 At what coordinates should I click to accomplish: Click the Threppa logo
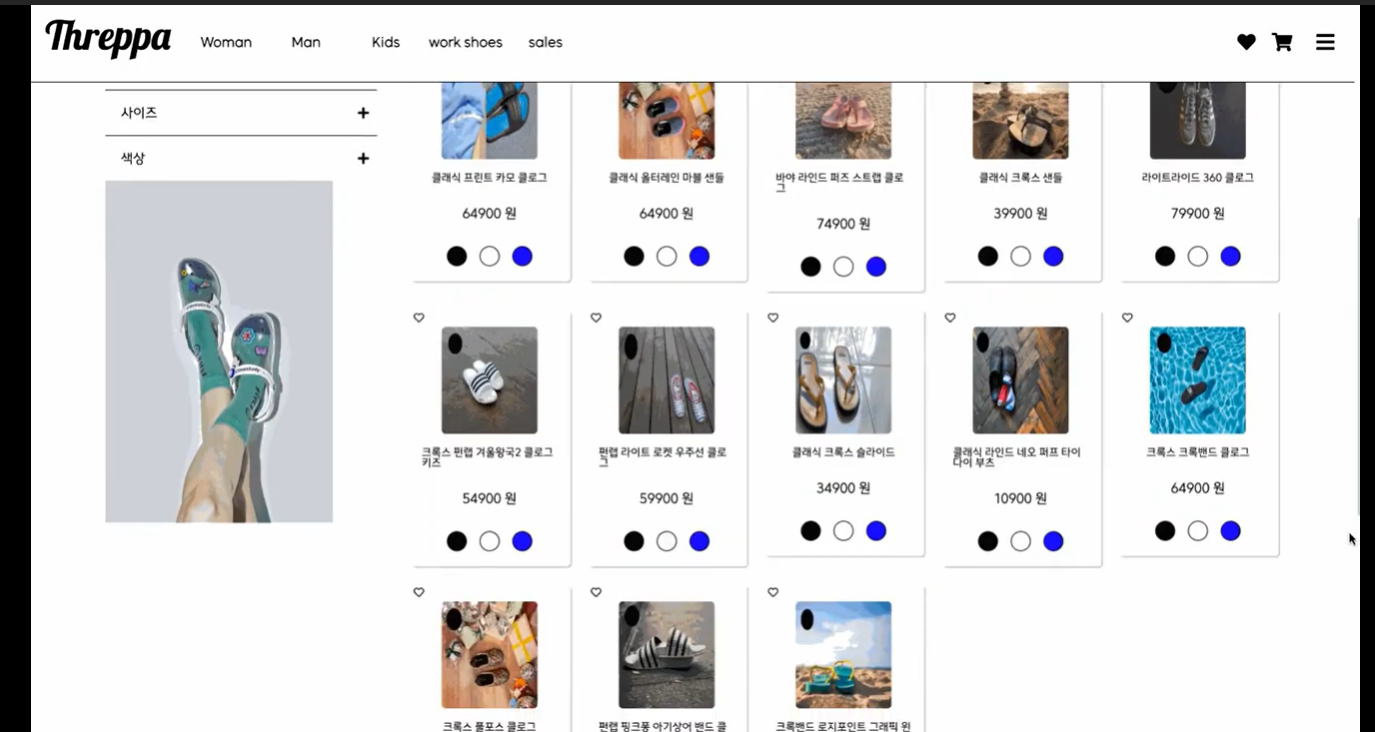pyautogui.click(x=108, y=38)
